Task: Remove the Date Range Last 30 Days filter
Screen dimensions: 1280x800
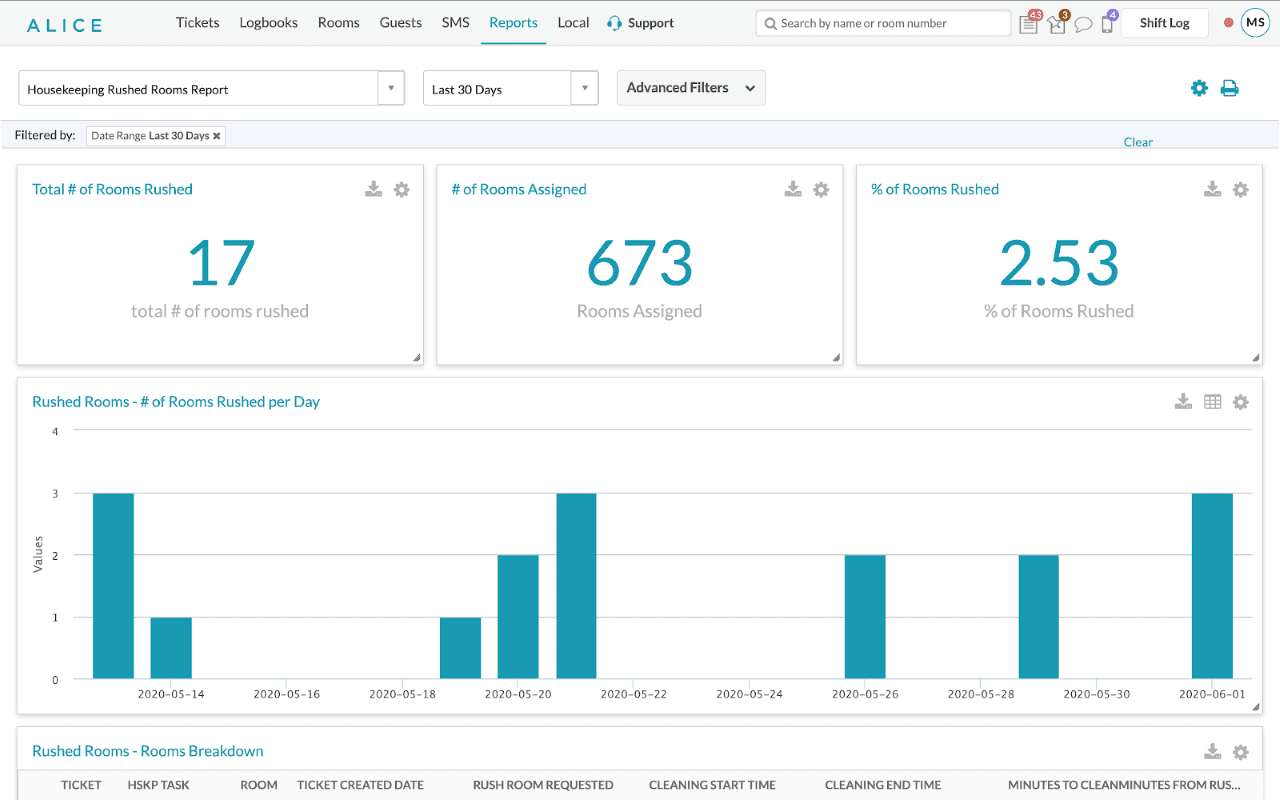Action: tap(216, 136)
